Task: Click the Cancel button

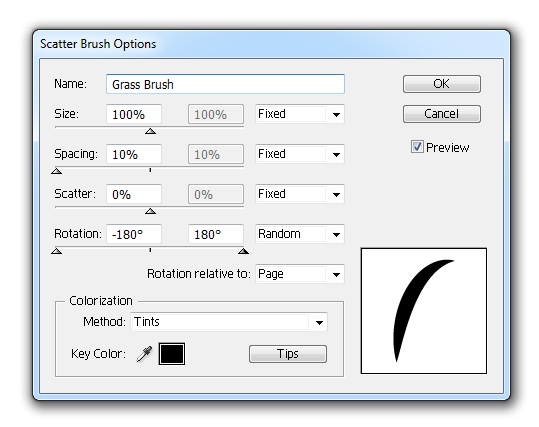Action: click(442, 114)
